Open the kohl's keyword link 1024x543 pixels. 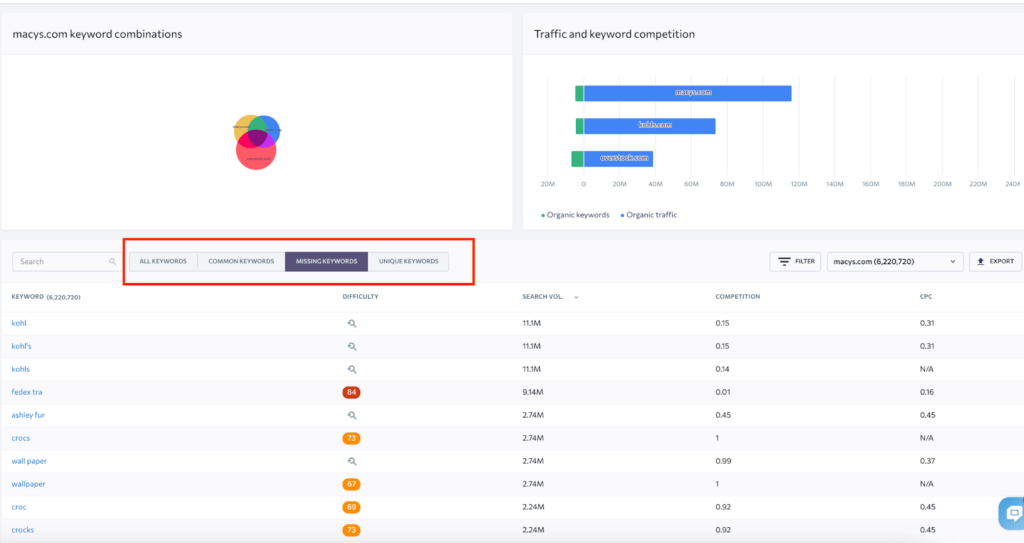(22, 346)
